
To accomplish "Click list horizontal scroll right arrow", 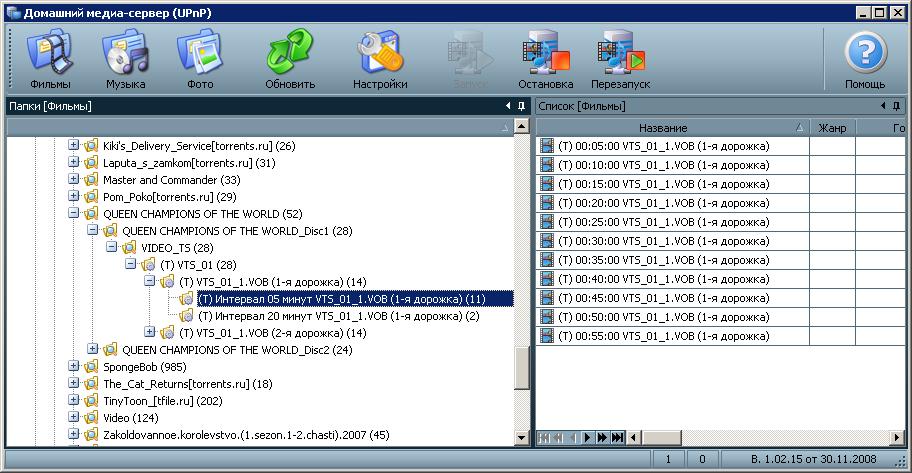I will 896,437.
